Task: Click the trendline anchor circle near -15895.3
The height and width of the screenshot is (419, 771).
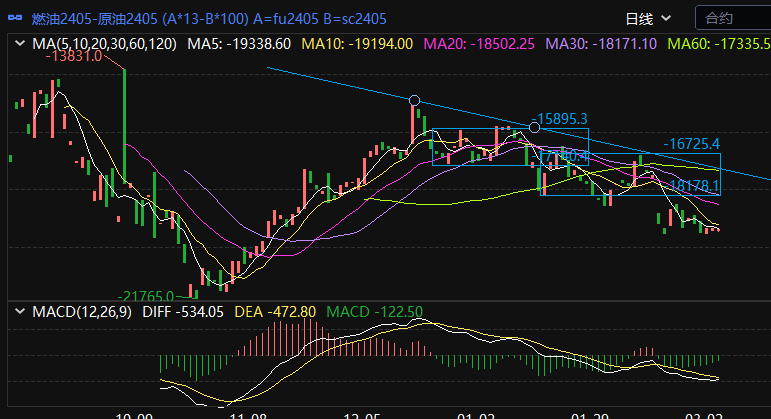Action: pos(534,127)
